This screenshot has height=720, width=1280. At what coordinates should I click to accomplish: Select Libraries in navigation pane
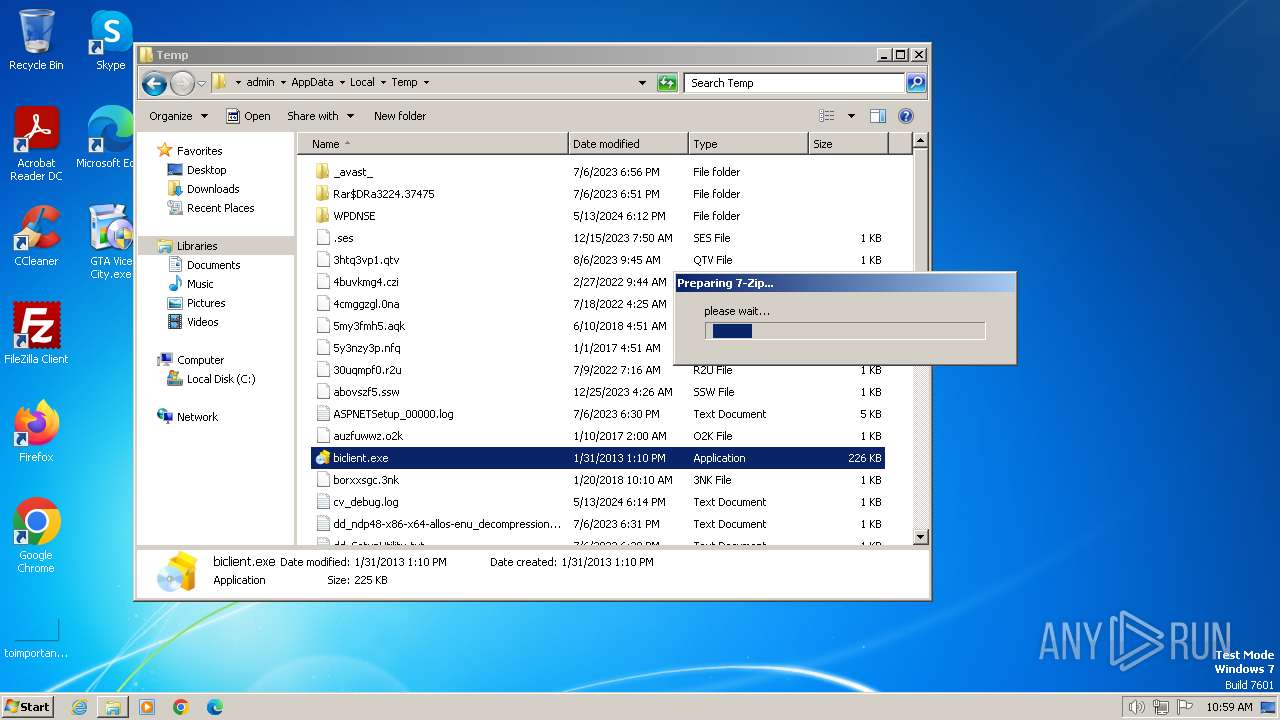pyautogui.click(x=197, y=246)
